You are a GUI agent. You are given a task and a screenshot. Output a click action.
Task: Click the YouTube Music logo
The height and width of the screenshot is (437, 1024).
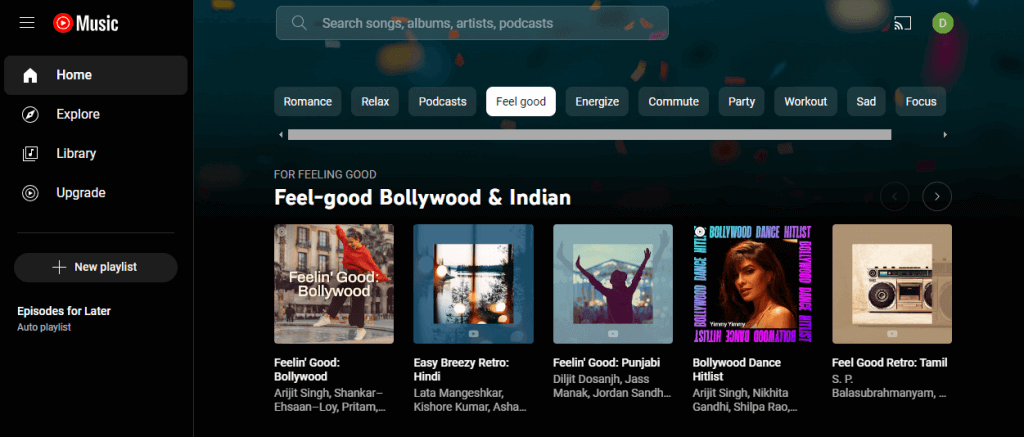(x=86, y=24)
